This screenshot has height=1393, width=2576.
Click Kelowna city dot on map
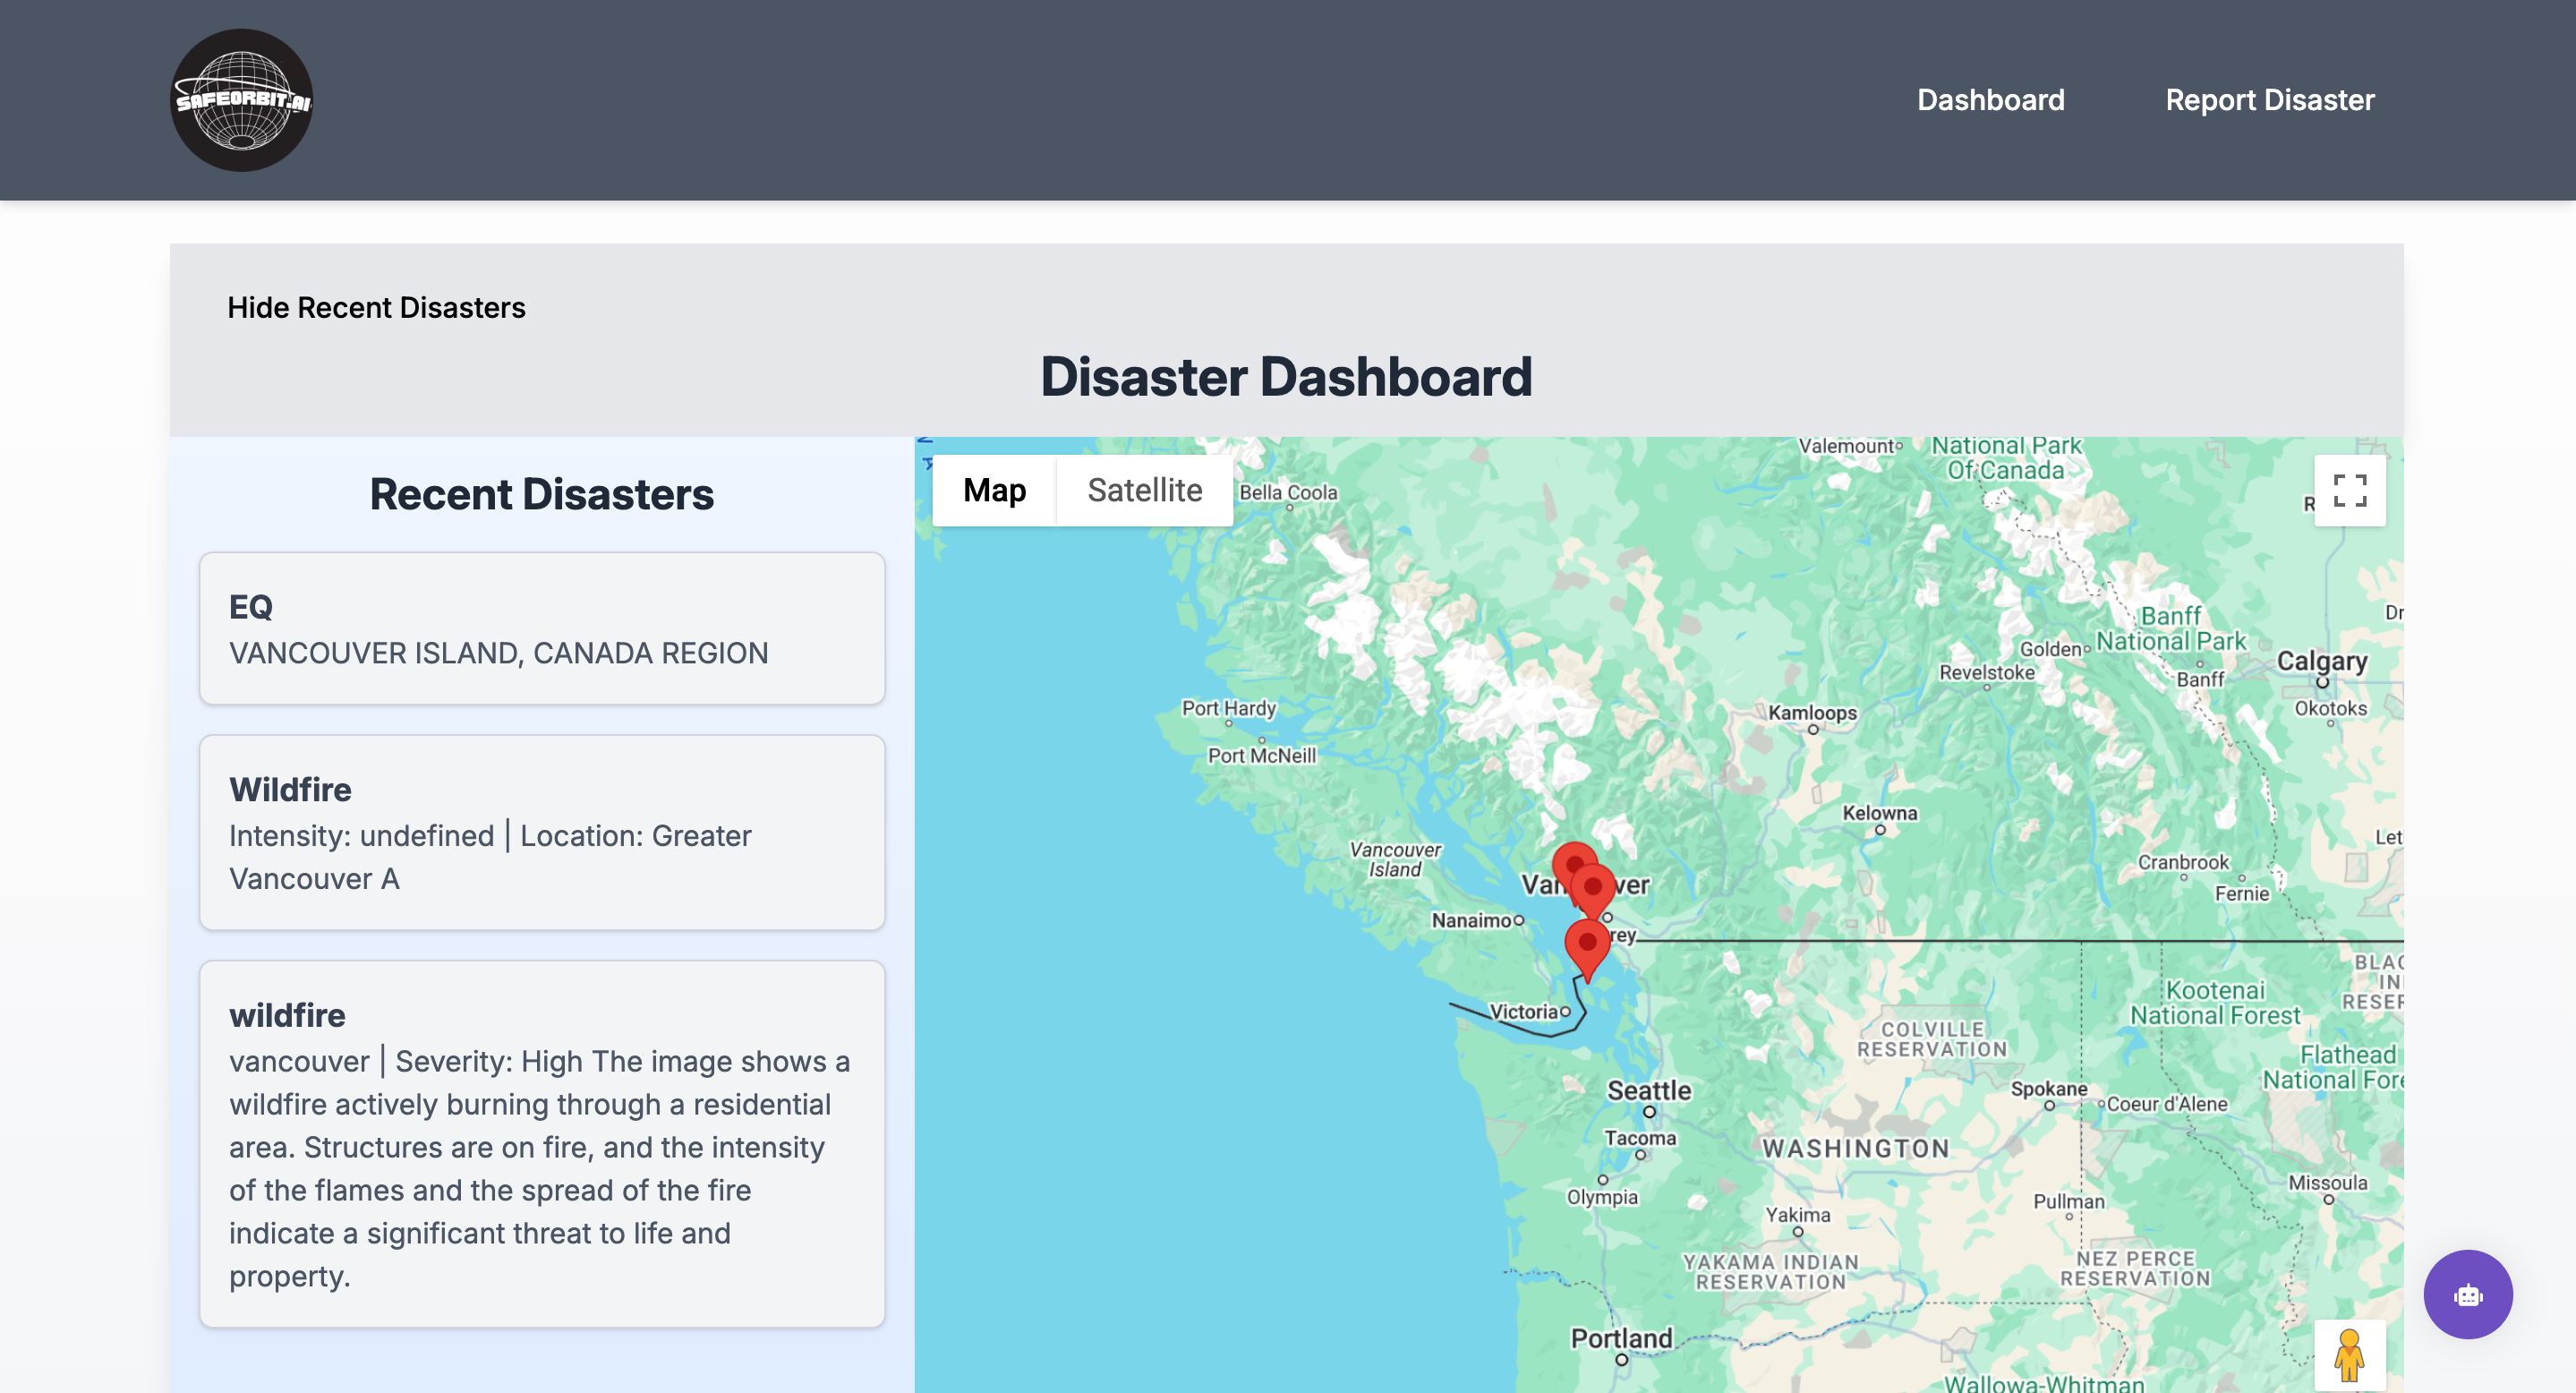point(1880,830)
